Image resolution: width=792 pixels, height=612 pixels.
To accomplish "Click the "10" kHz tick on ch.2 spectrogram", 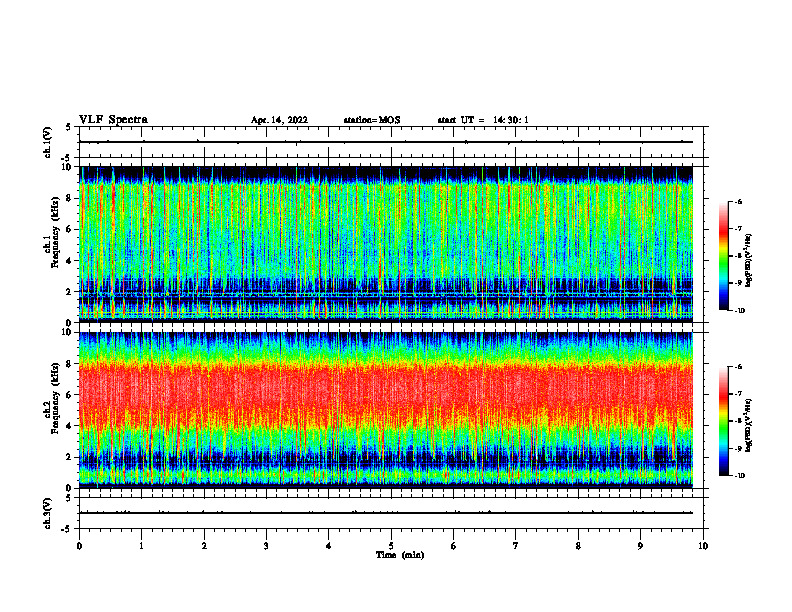I will 68,332.
